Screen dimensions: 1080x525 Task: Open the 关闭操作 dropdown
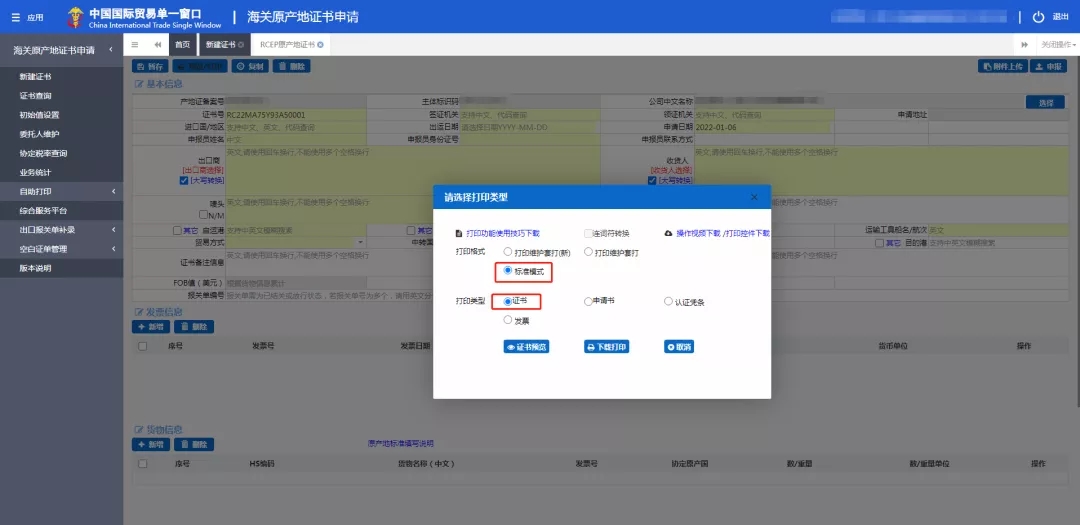(1058, 45)
